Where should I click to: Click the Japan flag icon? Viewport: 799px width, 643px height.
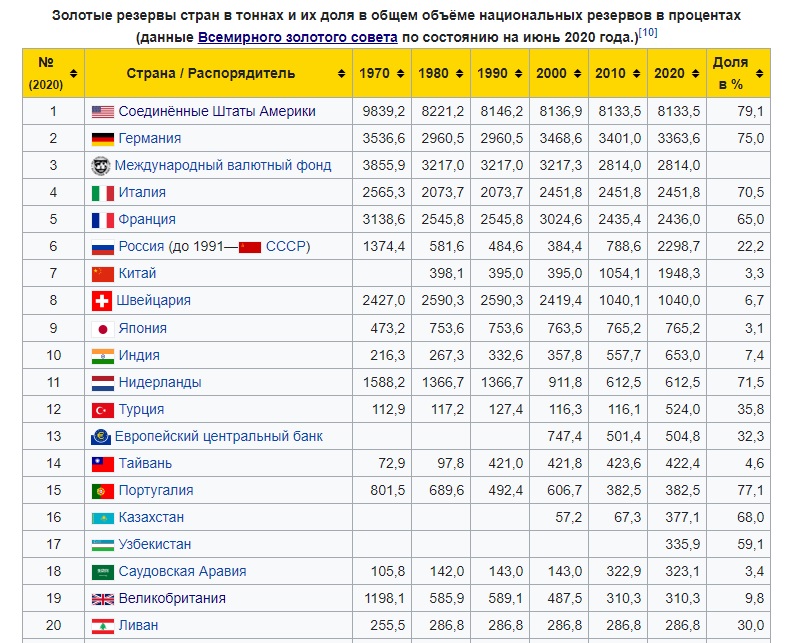click(x=102, y=329)
